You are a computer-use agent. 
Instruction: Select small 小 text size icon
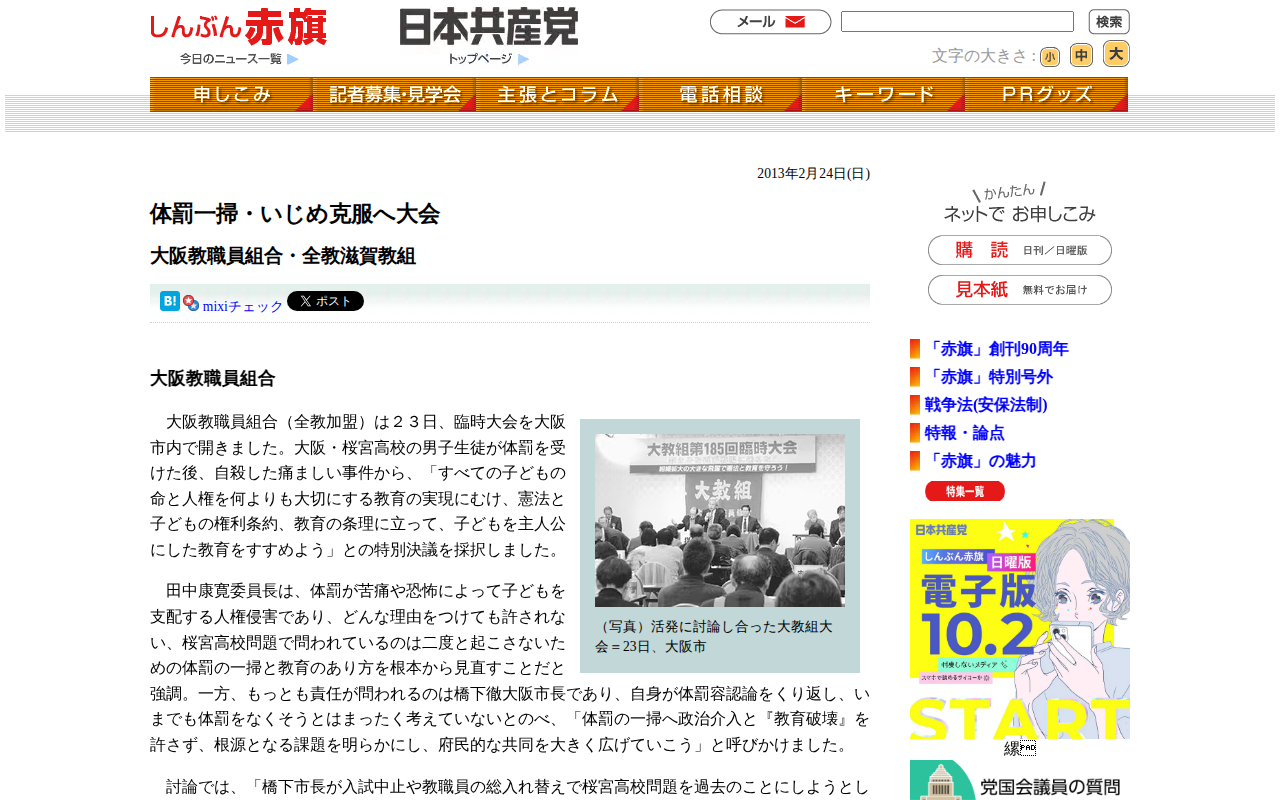[x=1050, y=57]
